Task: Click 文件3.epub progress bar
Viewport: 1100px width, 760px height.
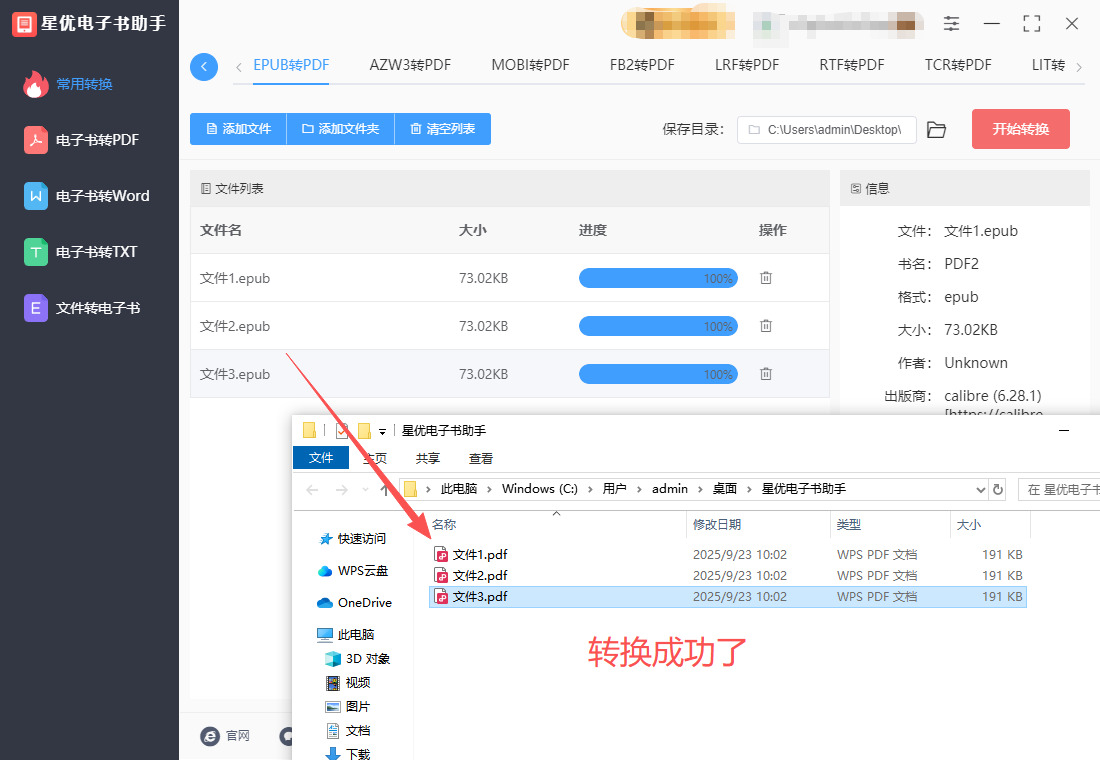Action: click(658, 373)
